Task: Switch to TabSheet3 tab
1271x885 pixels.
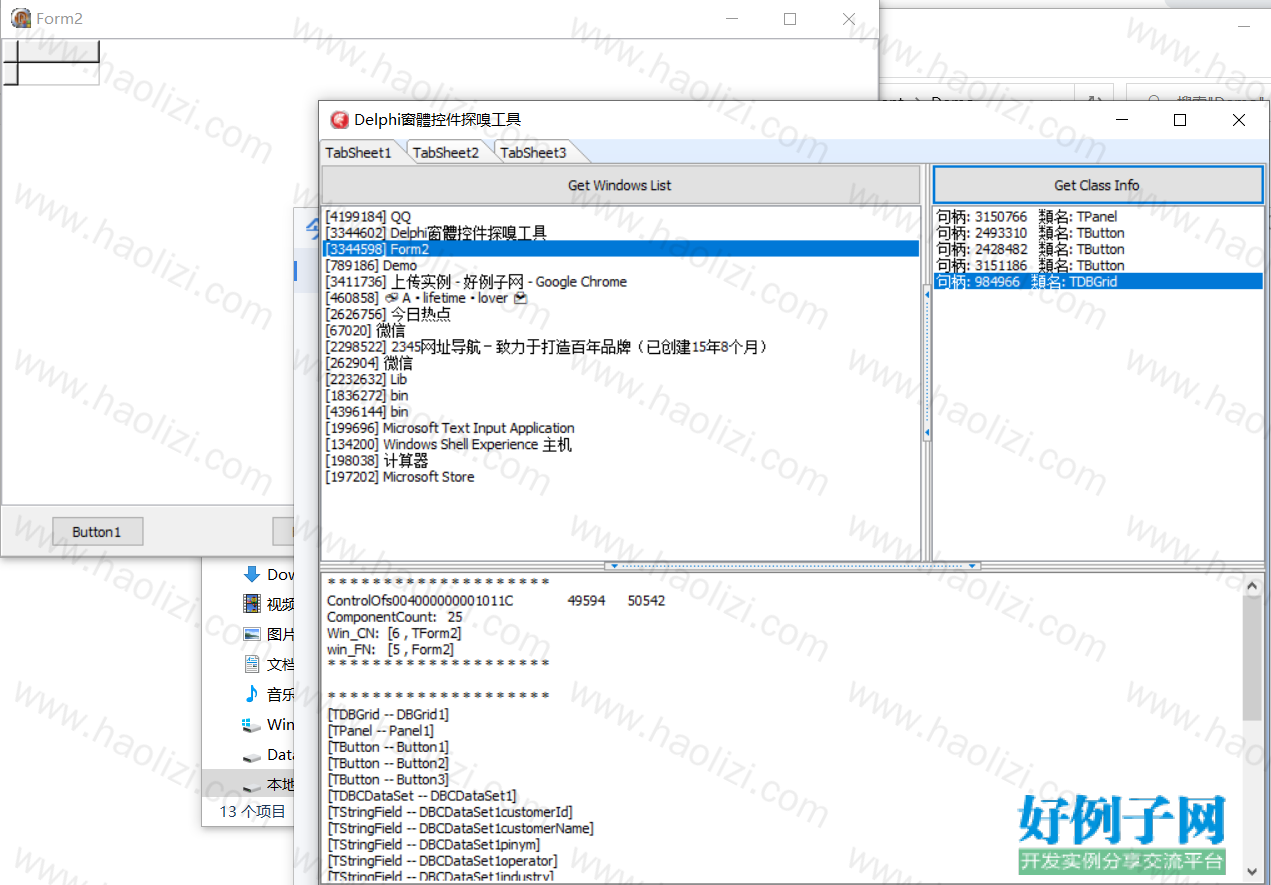Action: tap(533, 152)
